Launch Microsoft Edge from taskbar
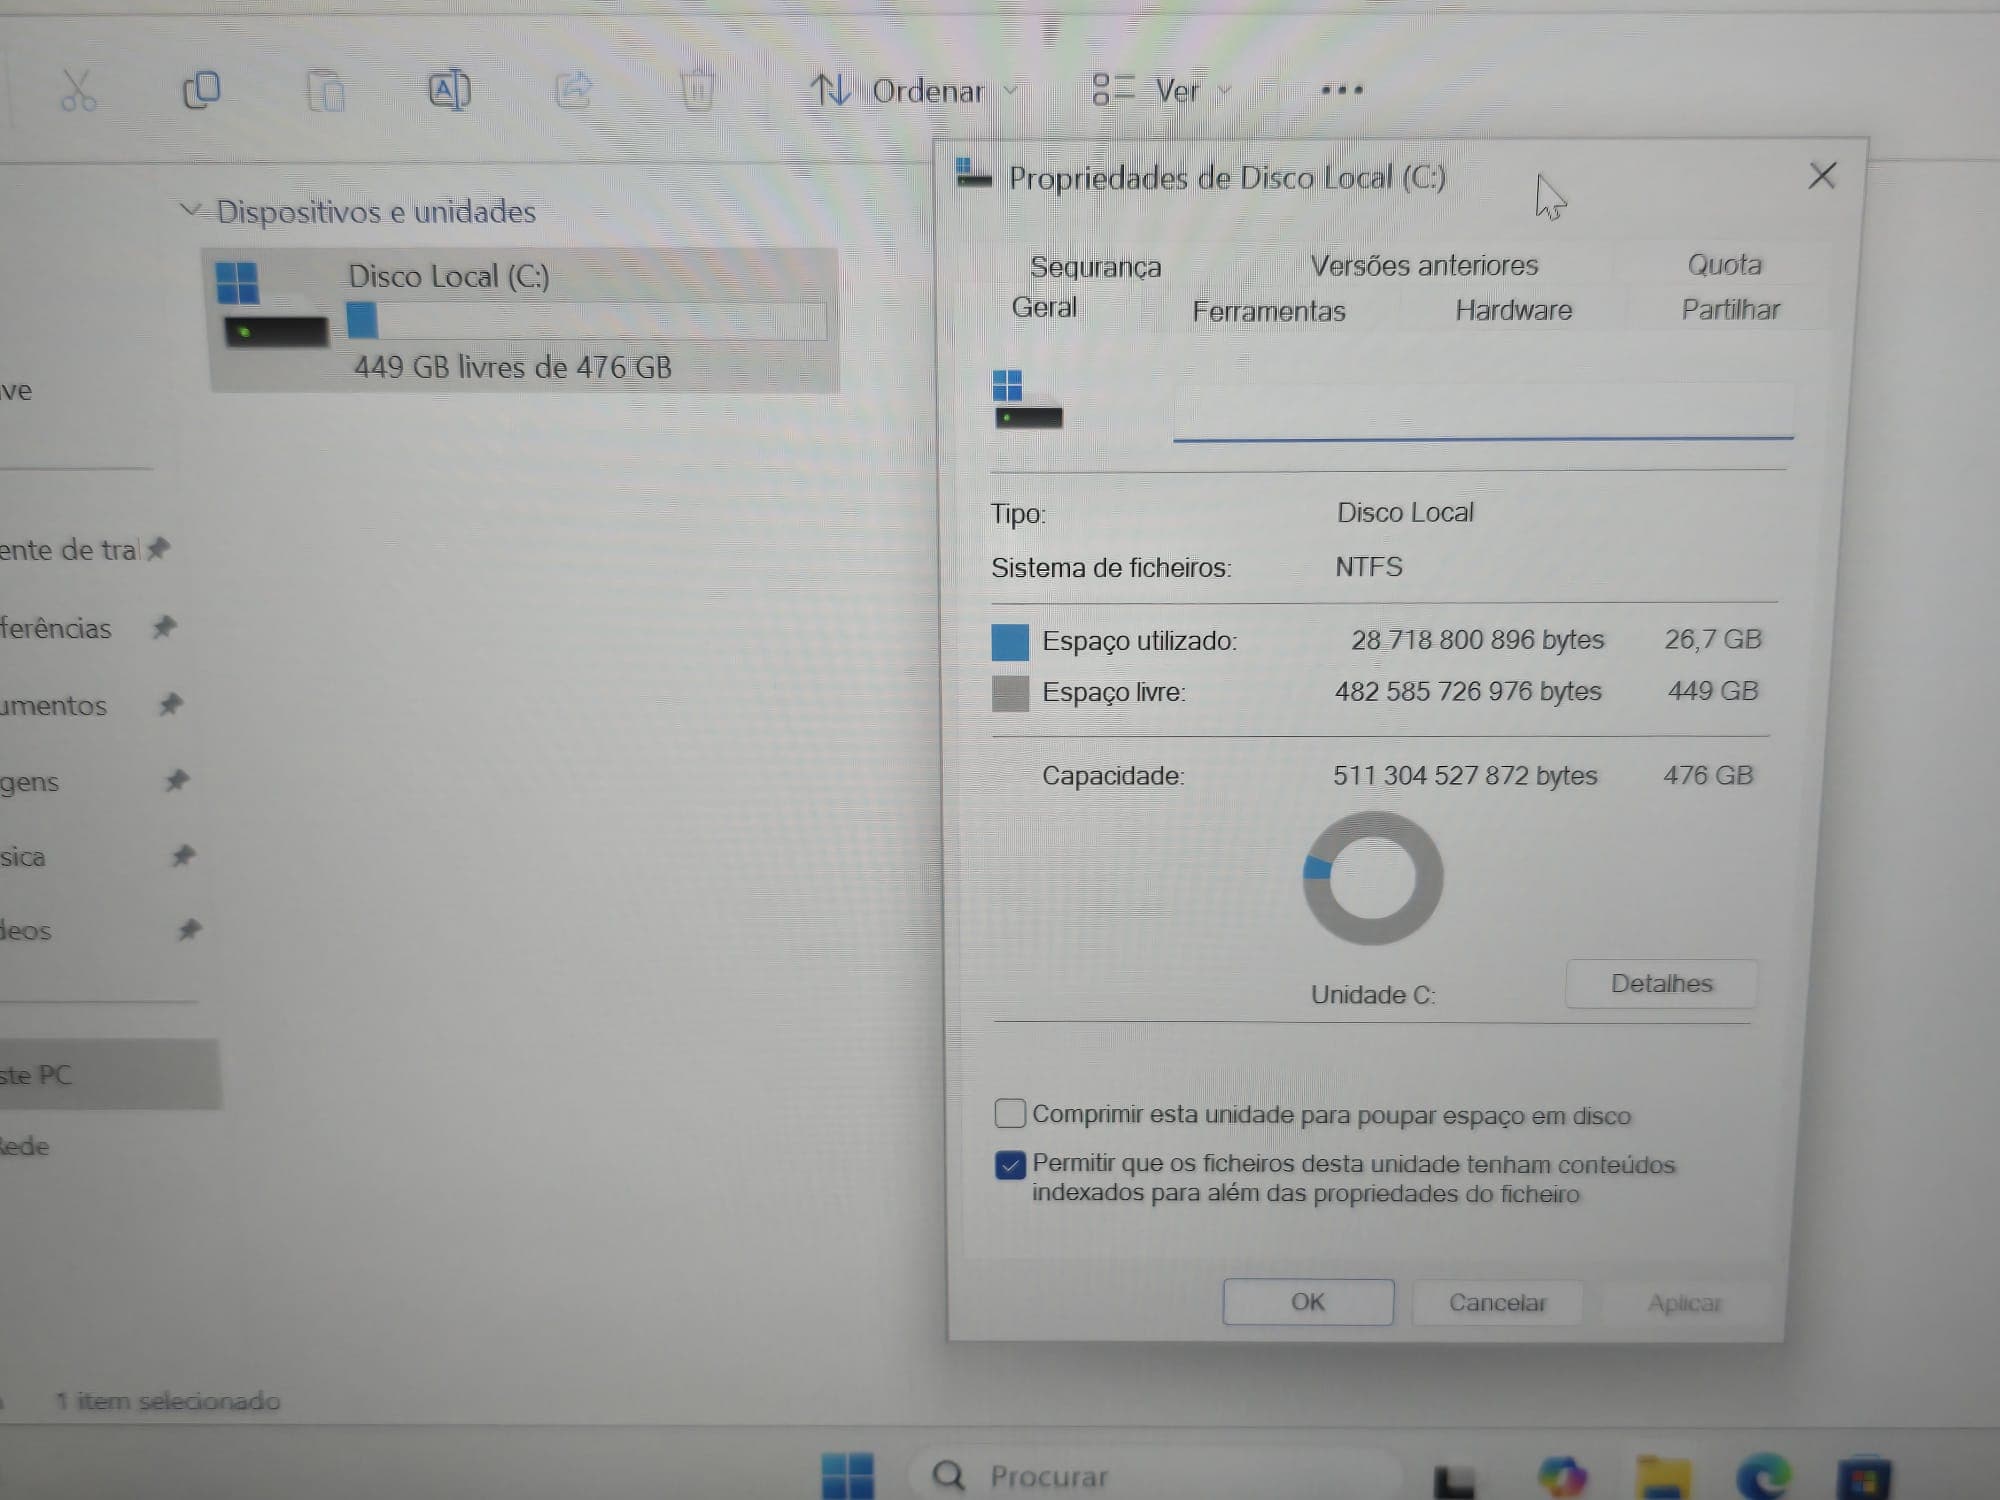The width and height of the screenshot is (2000, 1500). (x=1764, y=1478)
